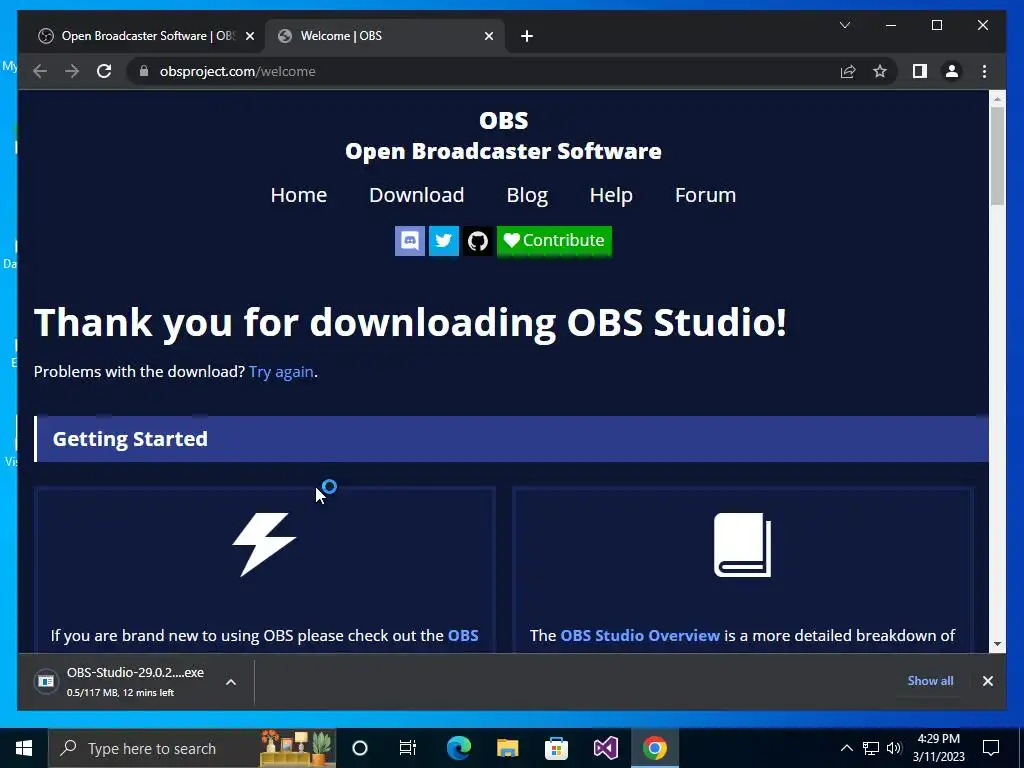
Task: Open the Help page
Action: point(611,195)
